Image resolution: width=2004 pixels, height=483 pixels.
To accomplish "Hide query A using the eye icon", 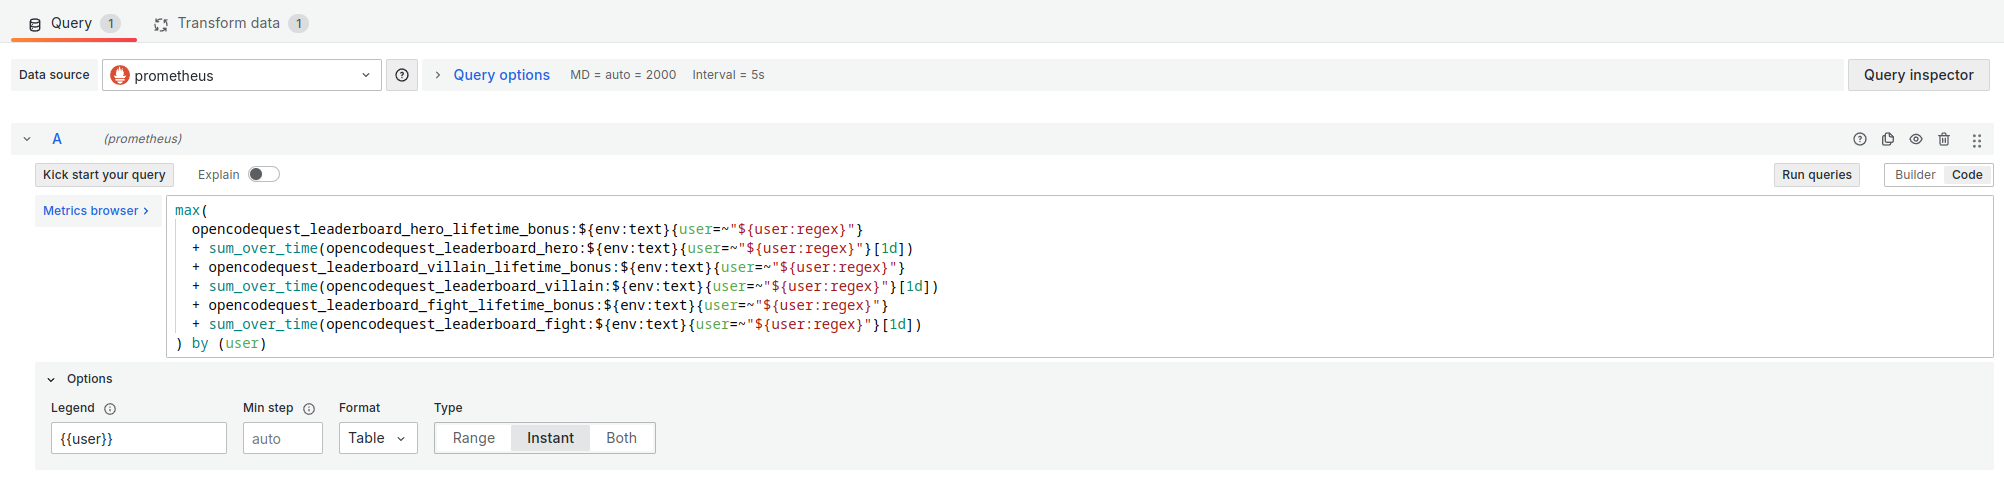I will (1915, 139).
